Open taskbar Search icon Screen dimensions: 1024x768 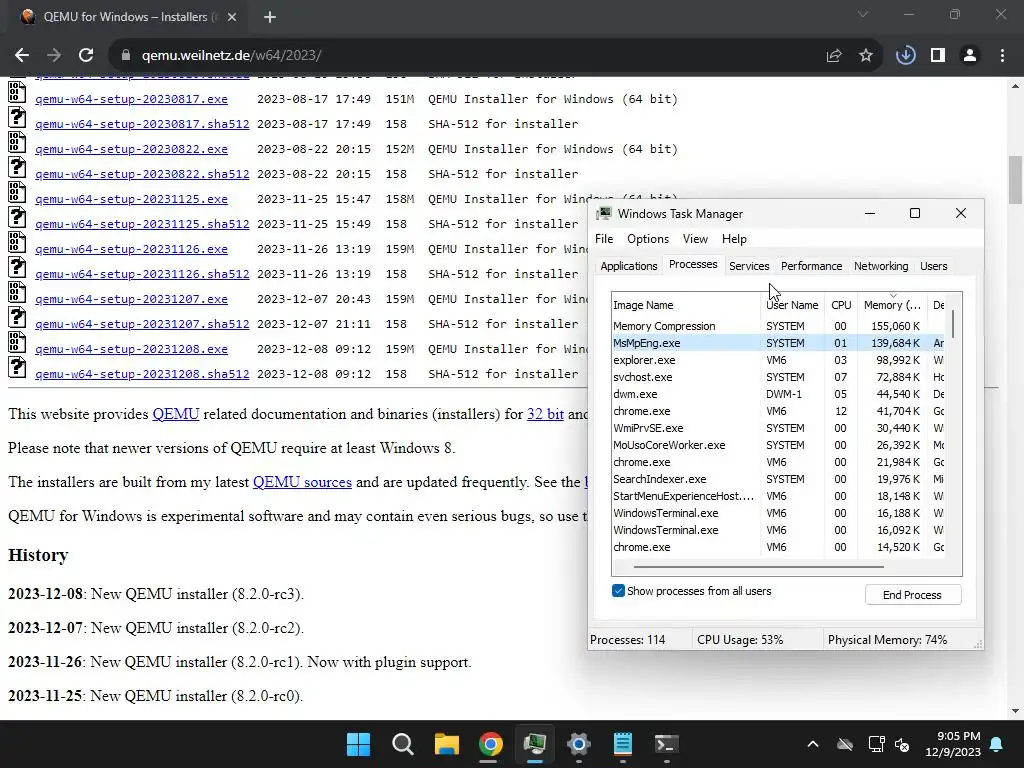pyautogui.click(x=402, y=744)
